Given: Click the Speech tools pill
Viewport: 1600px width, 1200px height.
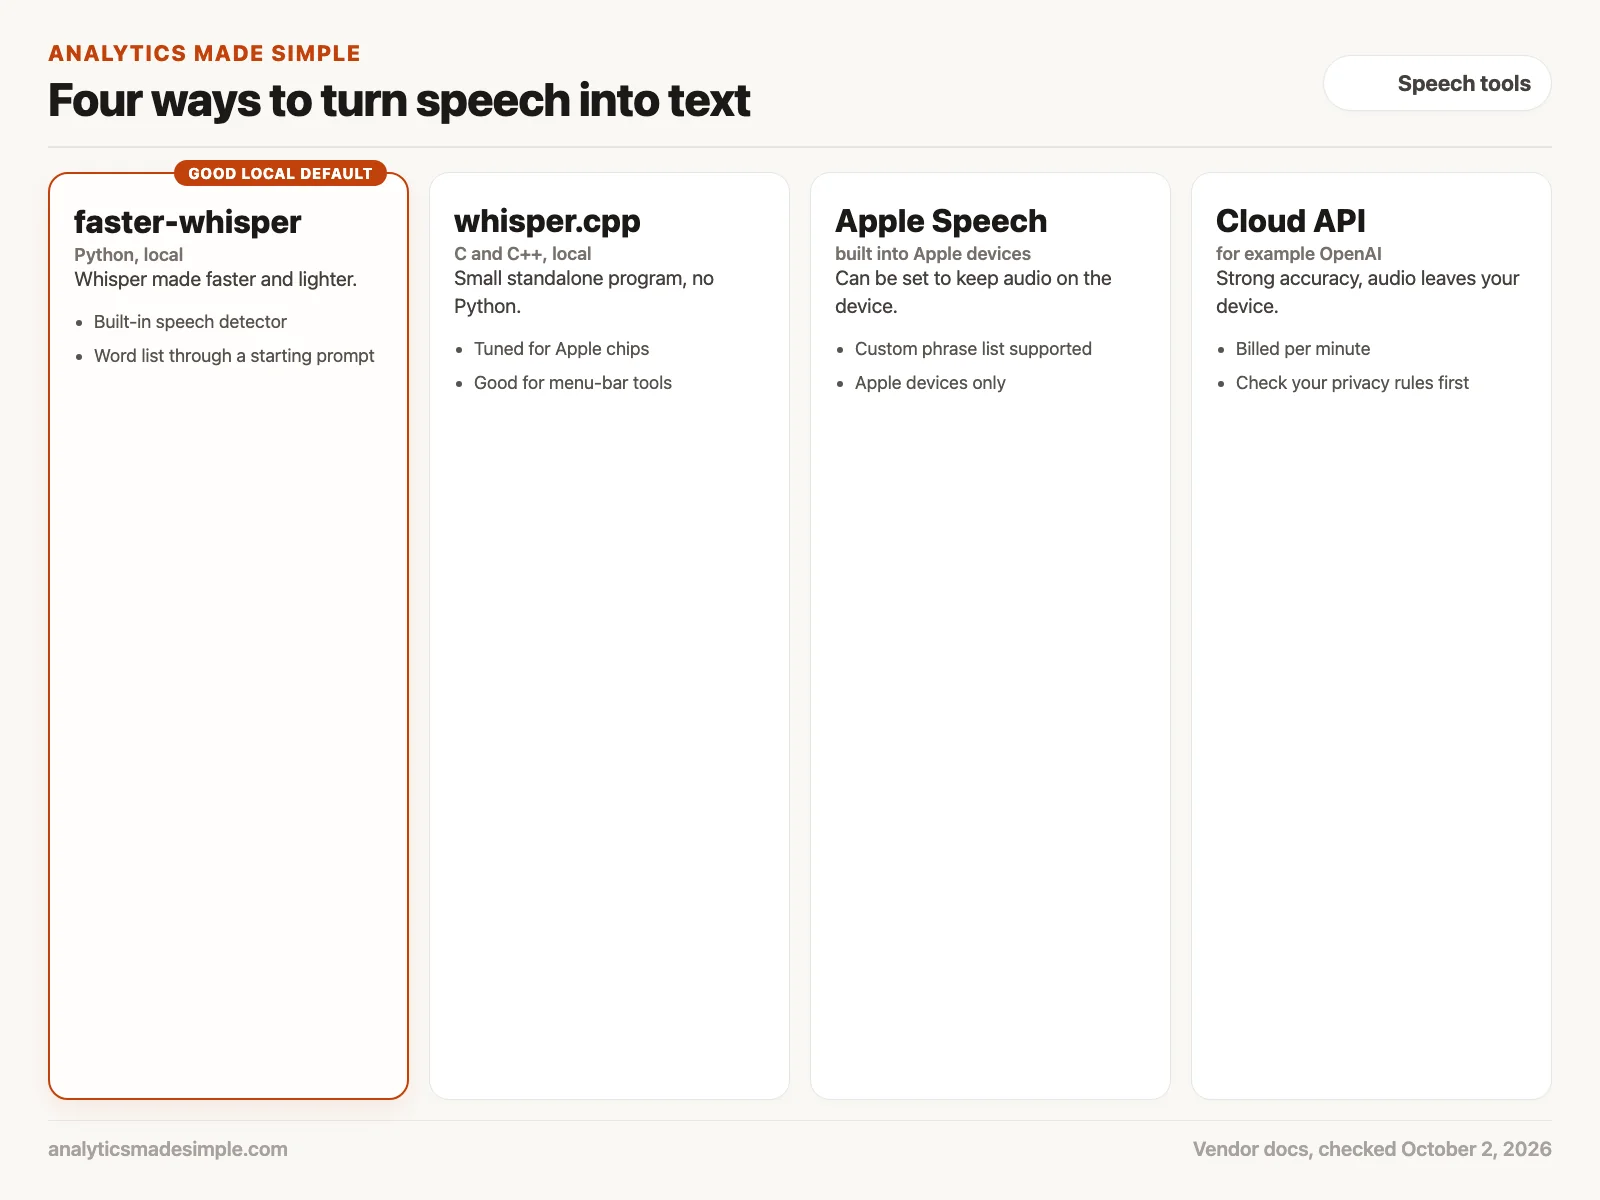Looking at the screenshot, I should 1437,83.
